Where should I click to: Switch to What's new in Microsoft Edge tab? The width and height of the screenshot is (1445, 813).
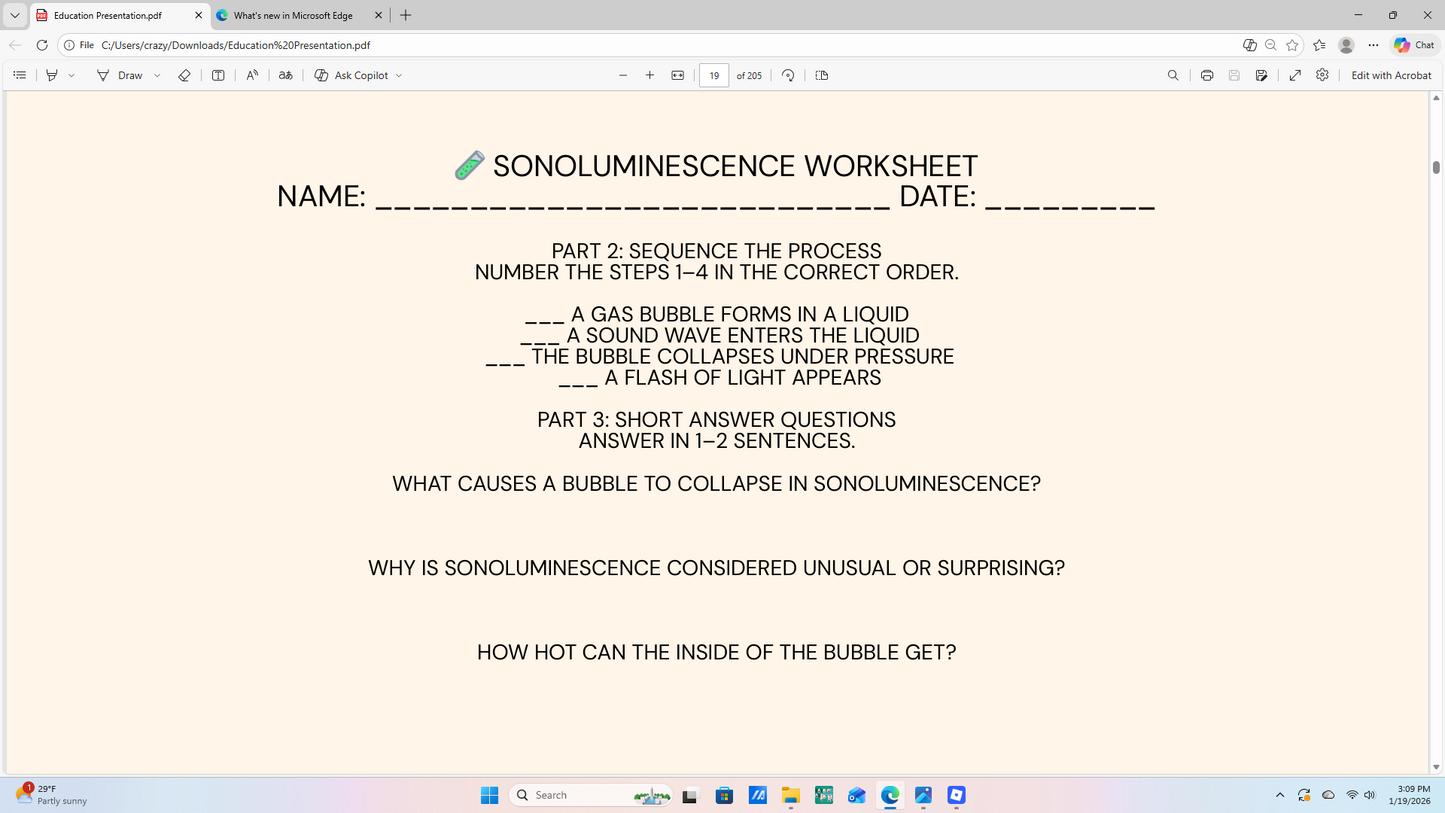(293, 16)
